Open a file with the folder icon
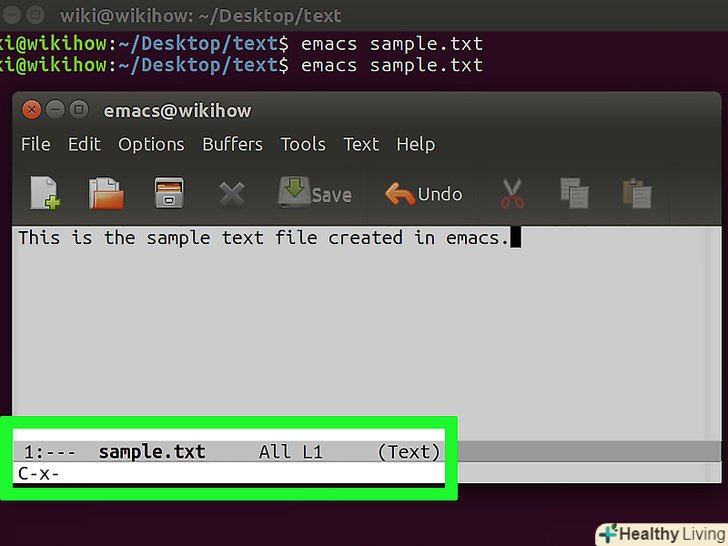728x546 pixels. (106, 193)
